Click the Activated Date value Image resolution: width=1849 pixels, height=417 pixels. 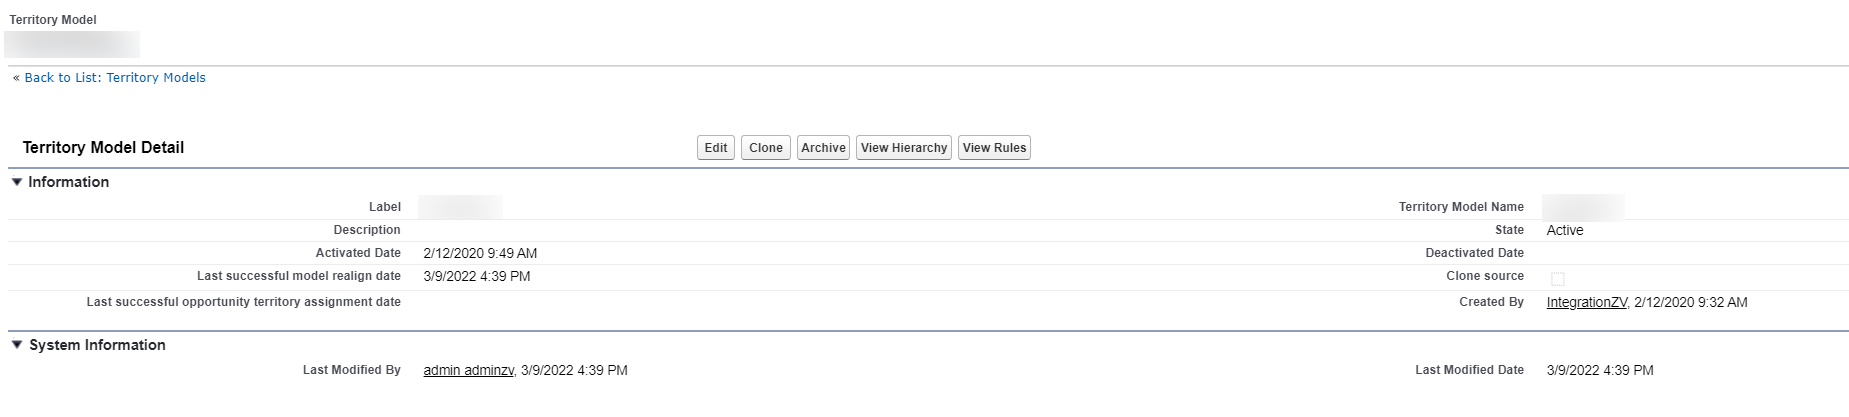click(480, 253)
